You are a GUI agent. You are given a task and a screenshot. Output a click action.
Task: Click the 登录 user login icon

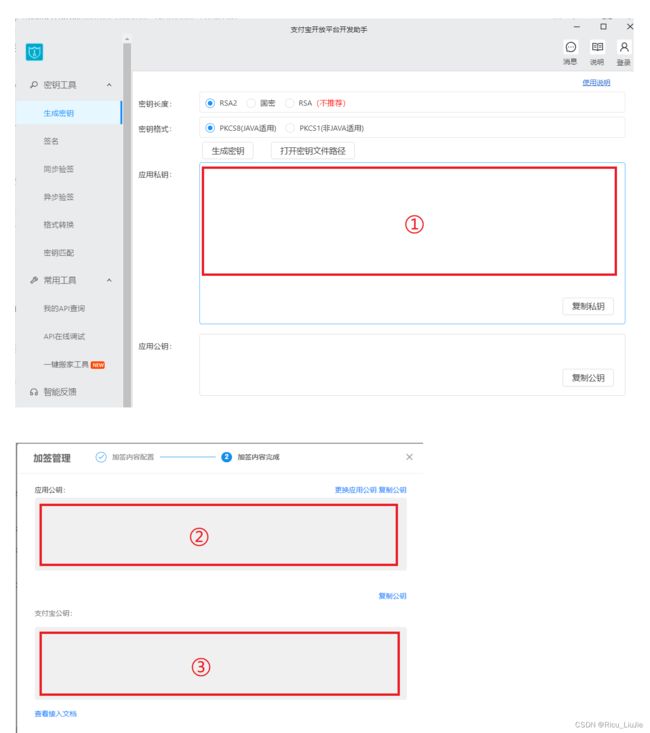click(624, 47)
